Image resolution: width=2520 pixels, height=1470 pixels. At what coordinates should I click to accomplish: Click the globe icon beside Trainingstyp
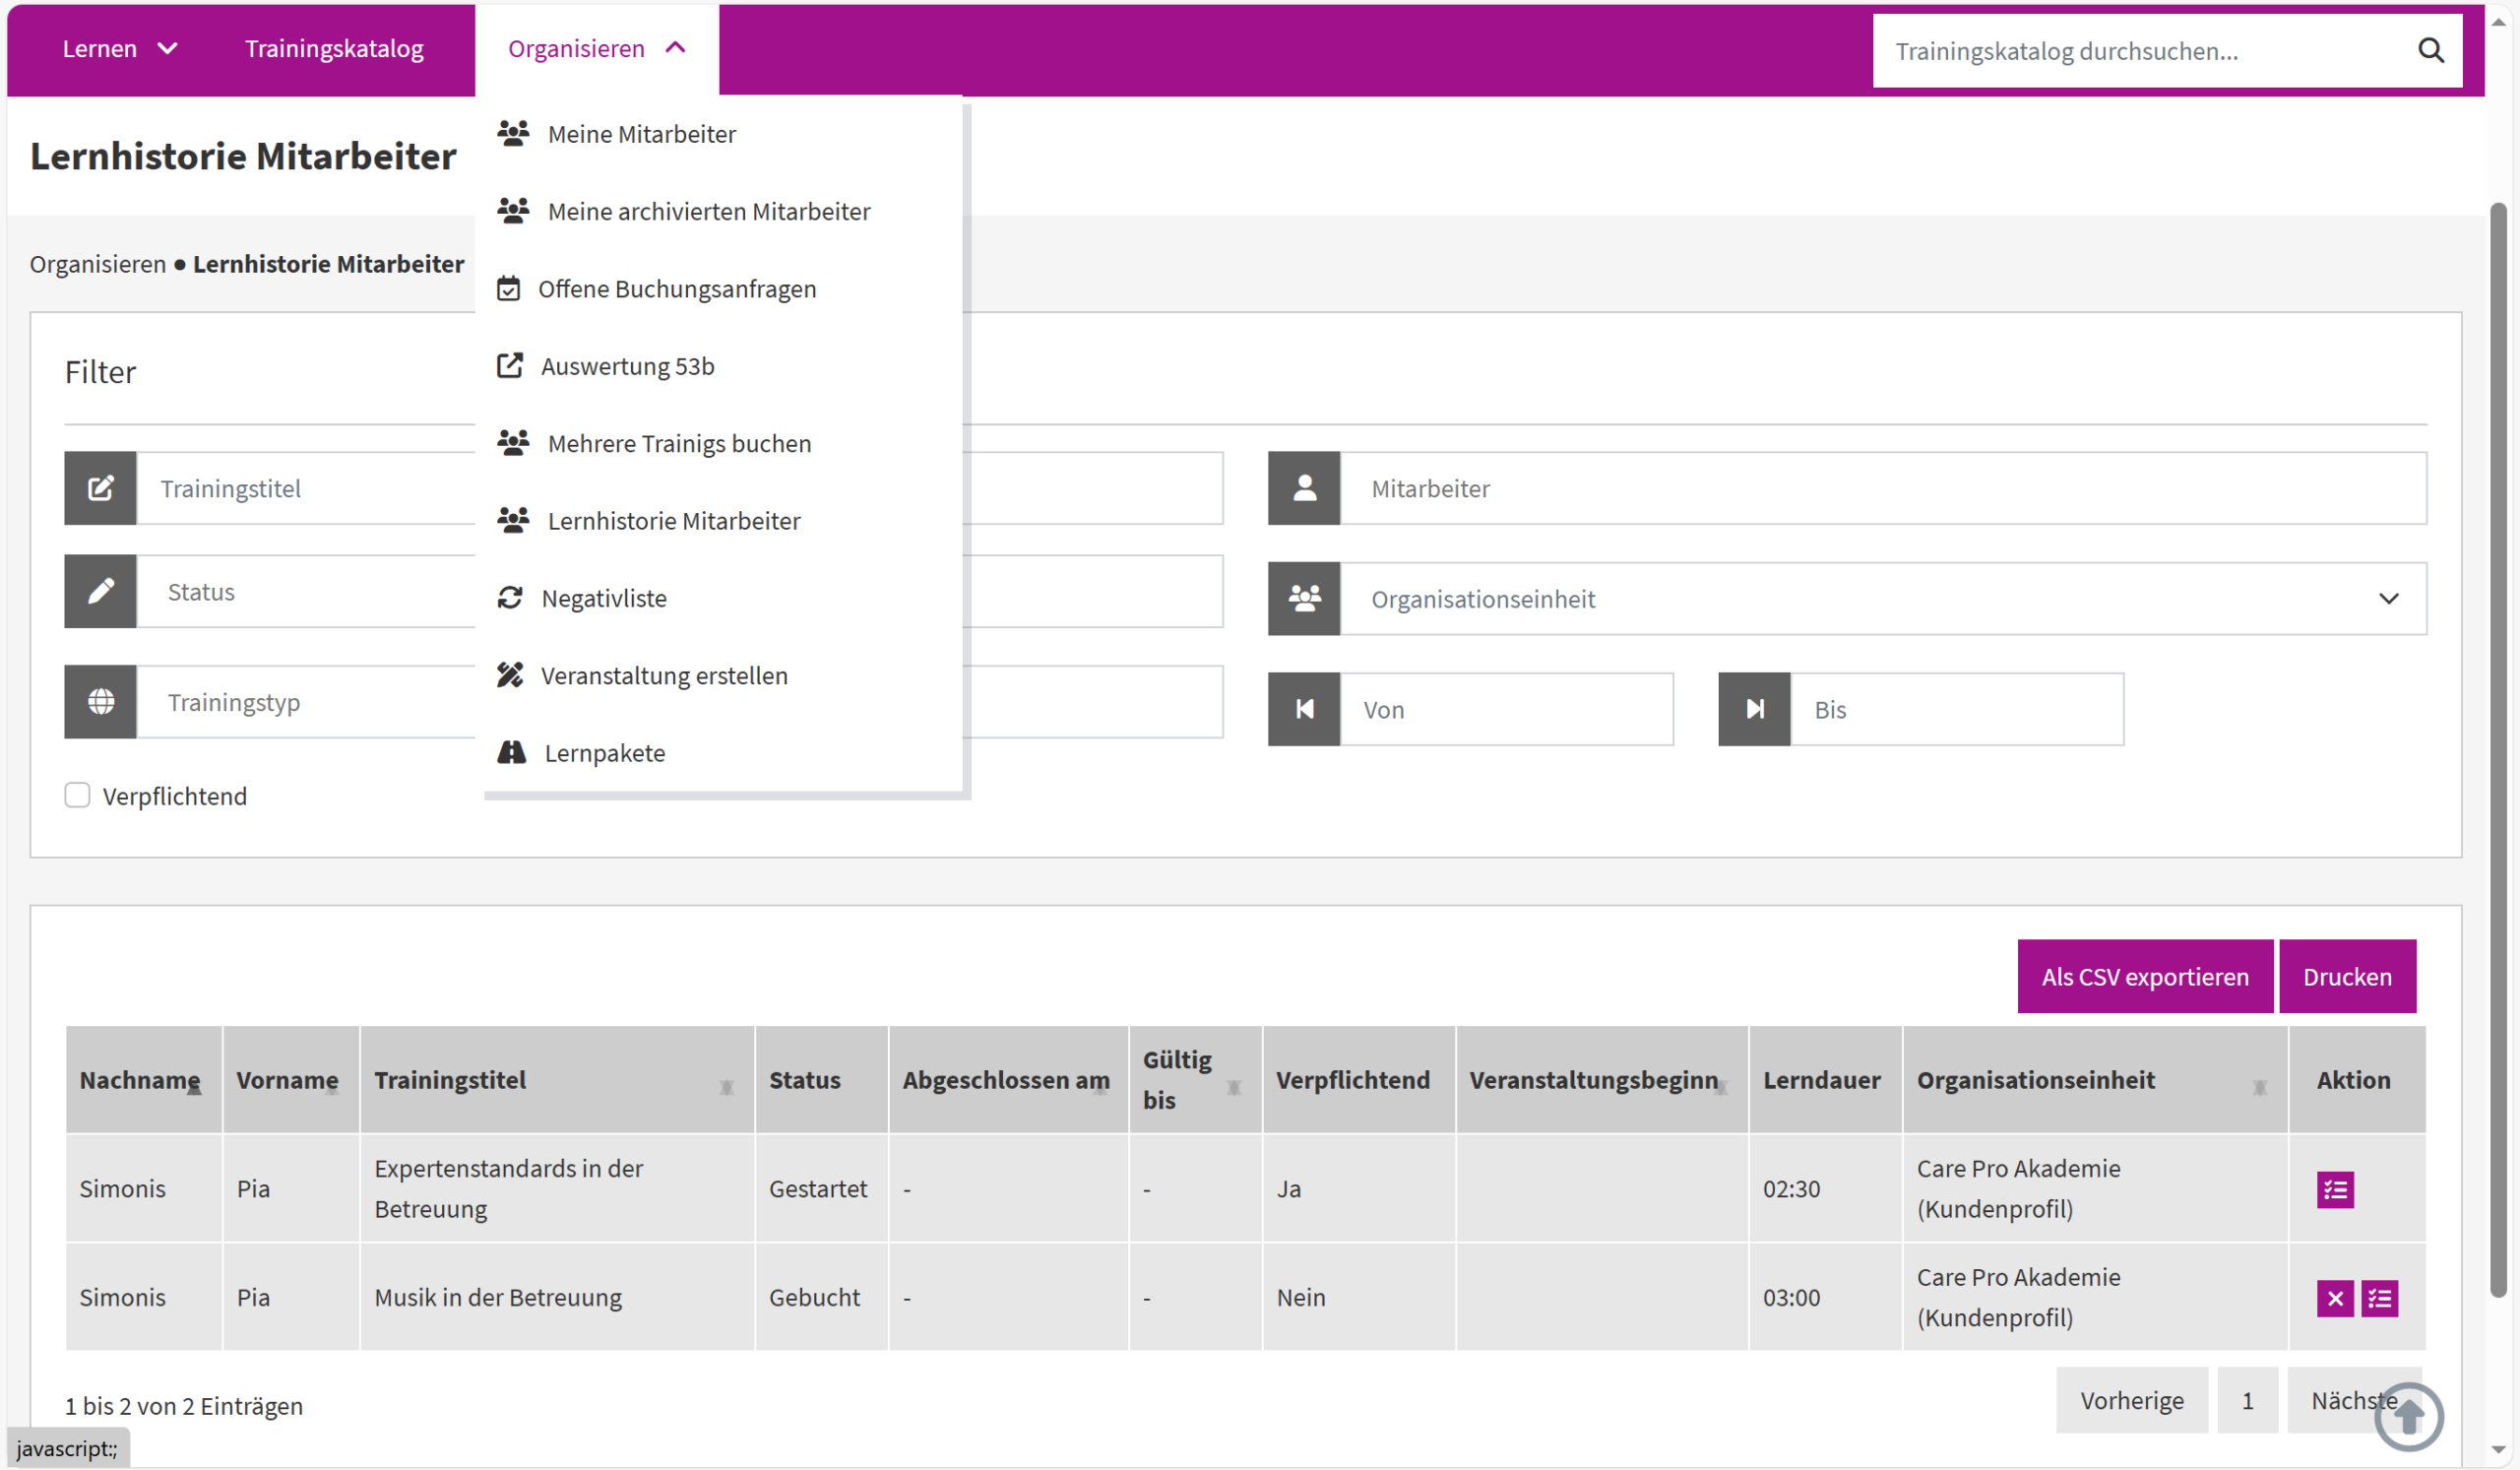click(x=100, y=702)
